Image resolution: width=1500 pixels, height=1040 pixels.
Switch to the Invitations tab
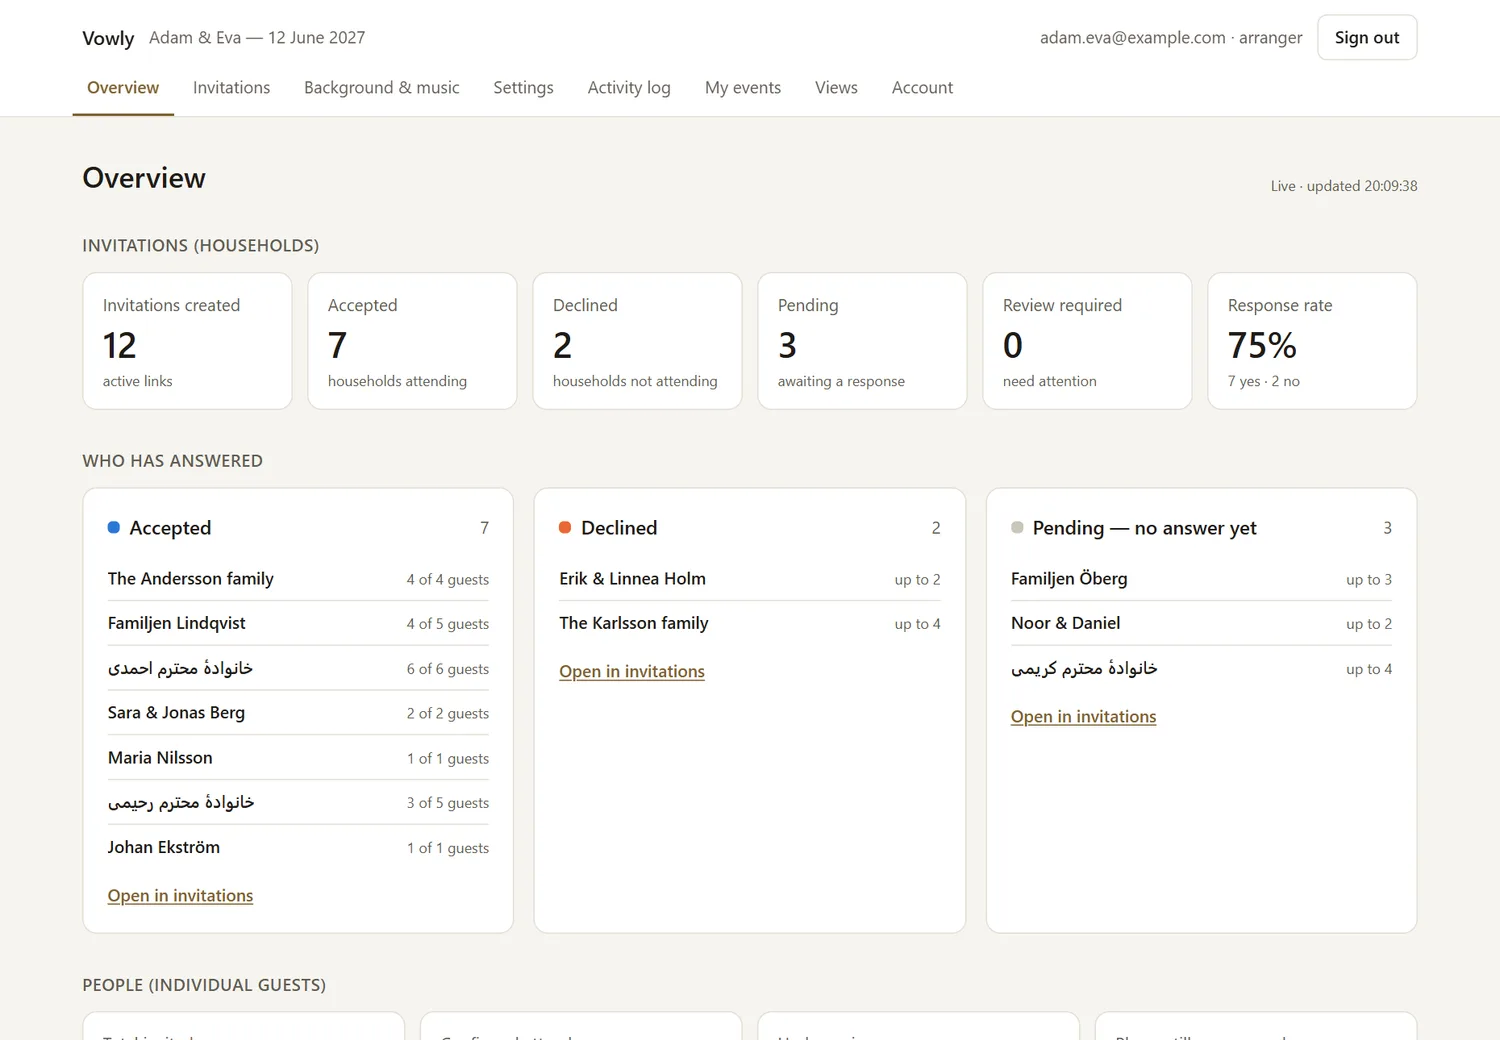(231, 88)
